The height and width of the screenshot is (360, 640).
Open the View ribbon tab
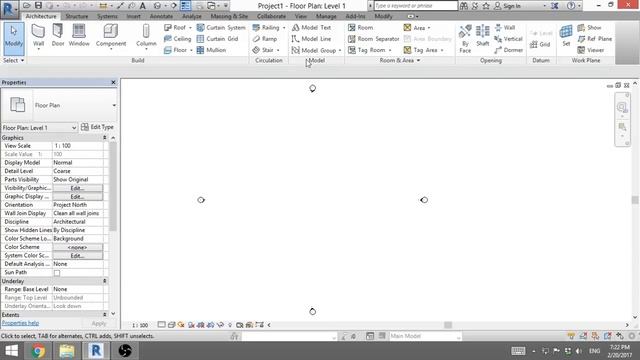[301, 16]
